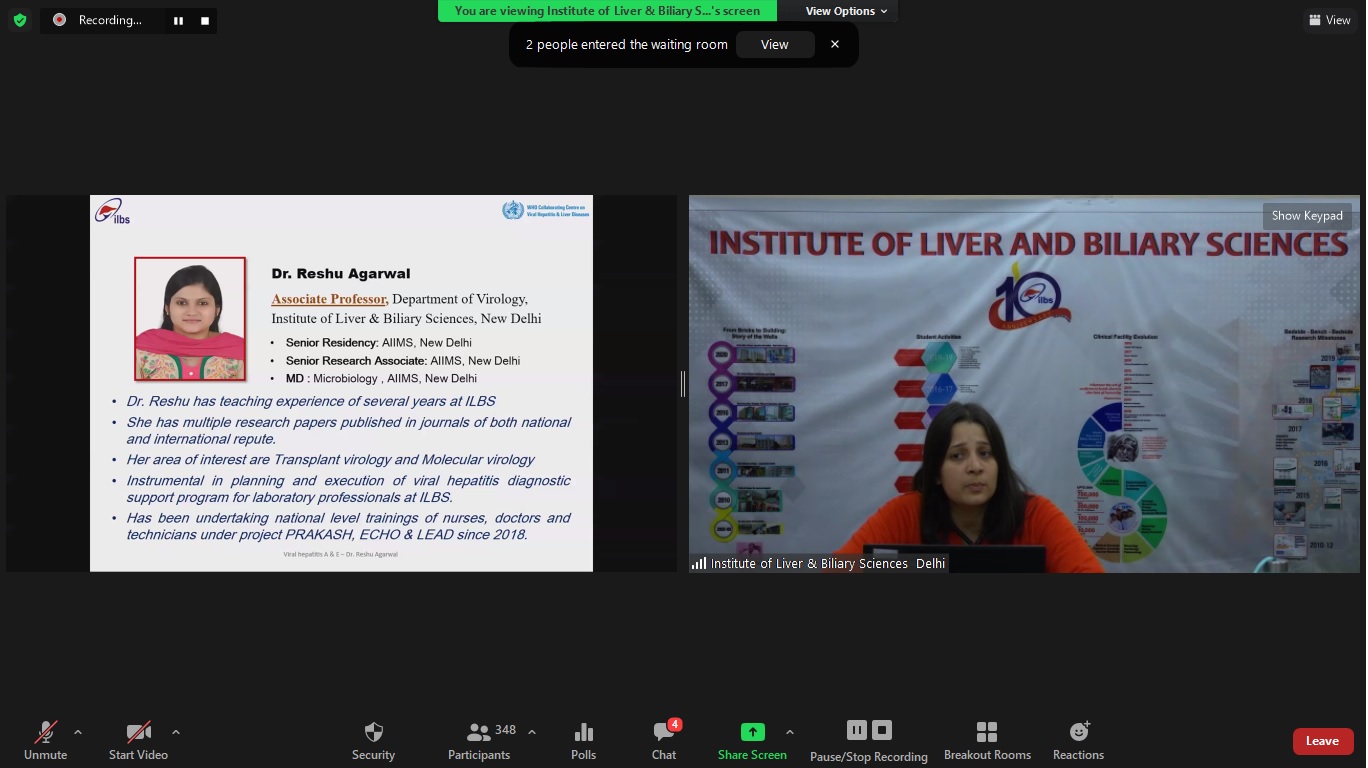
Task: Open the Polls icon
Action: click(584, 741)
